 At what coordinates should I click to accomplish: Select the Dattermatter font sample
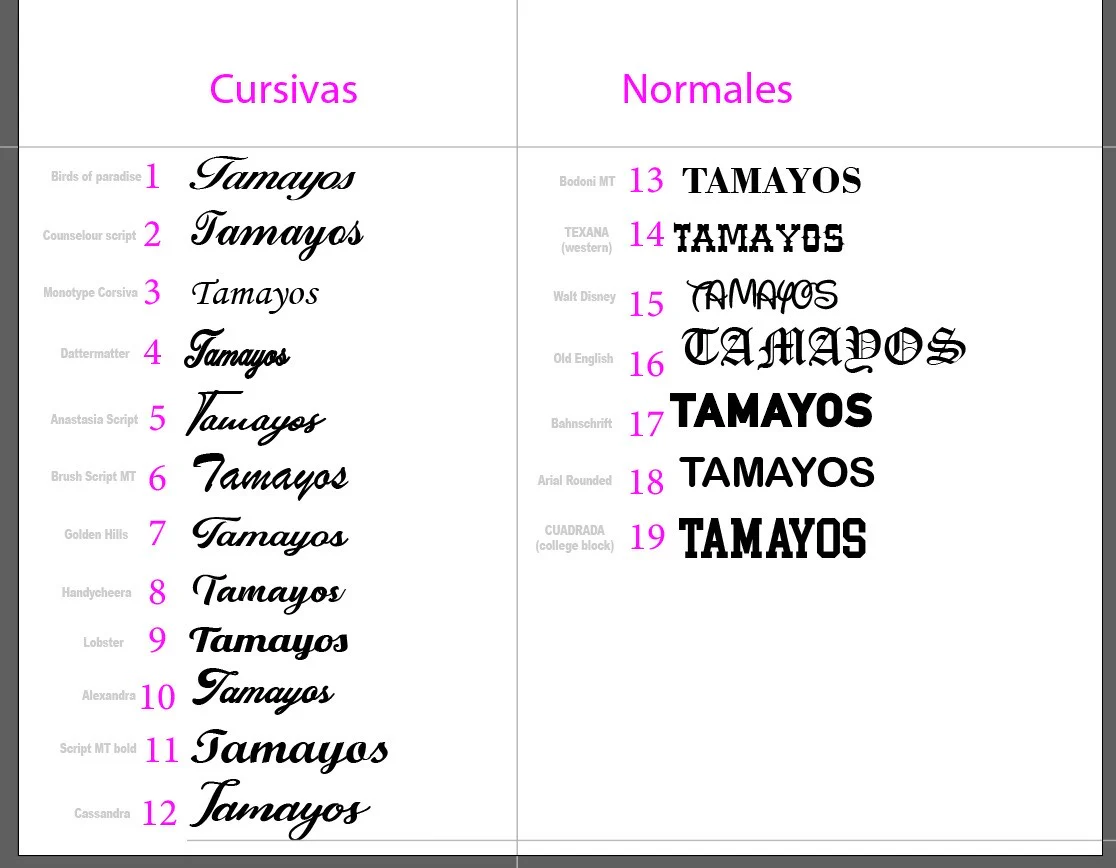[x=237, y=353]
